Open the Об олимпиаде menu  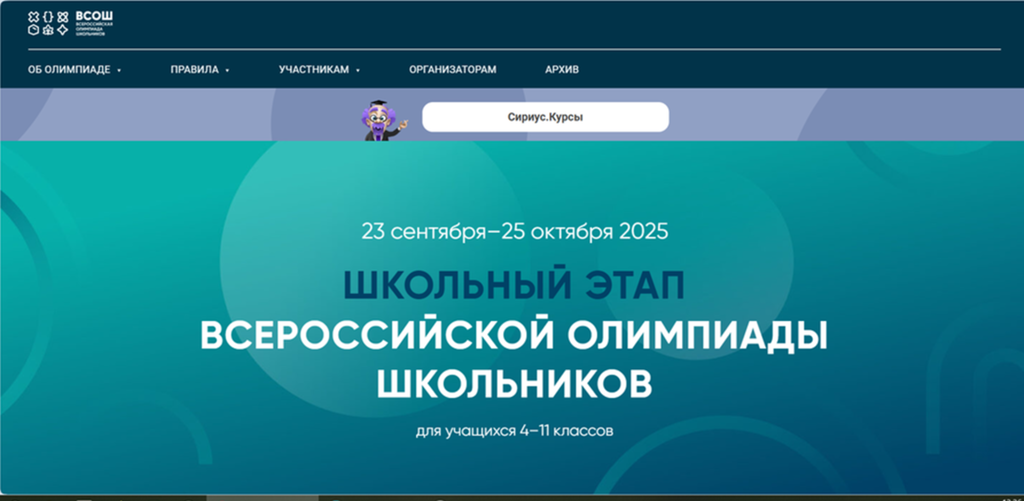pyautogui.click(x=70, y=70)
